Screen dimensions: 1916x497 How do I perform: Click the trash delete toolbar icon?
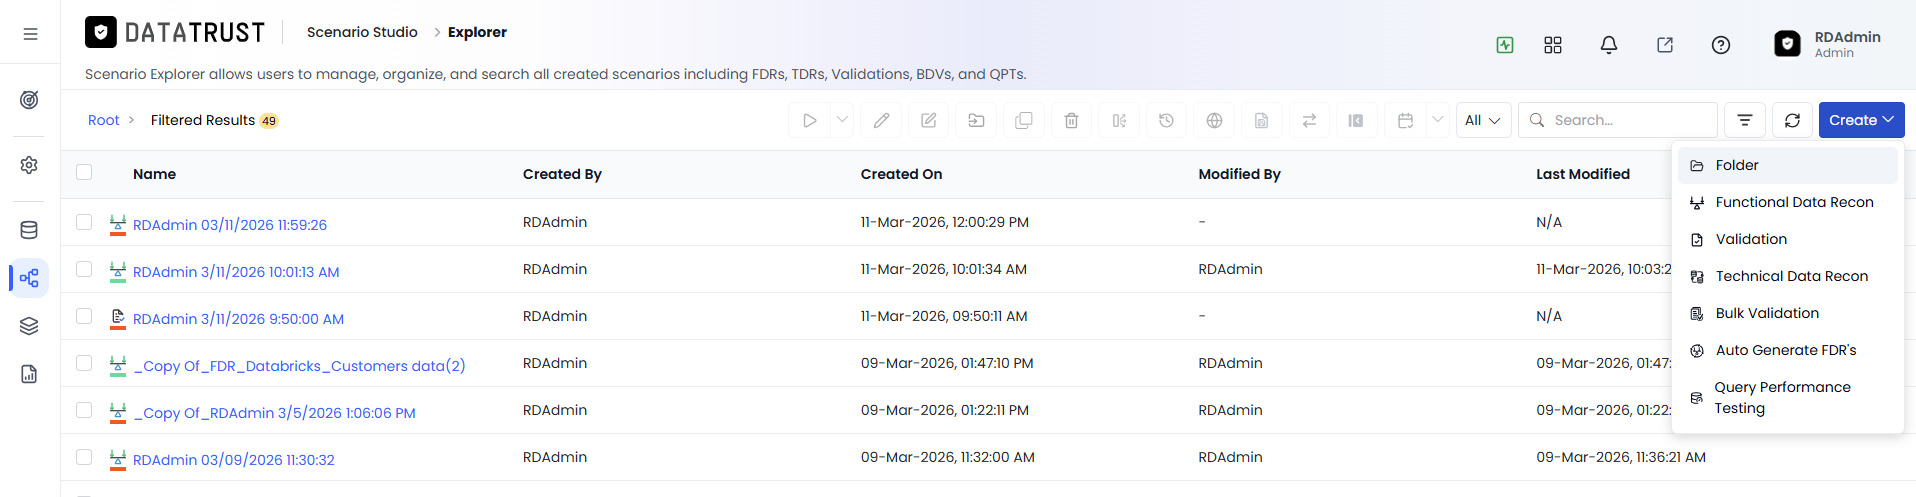coord(1071,120)
